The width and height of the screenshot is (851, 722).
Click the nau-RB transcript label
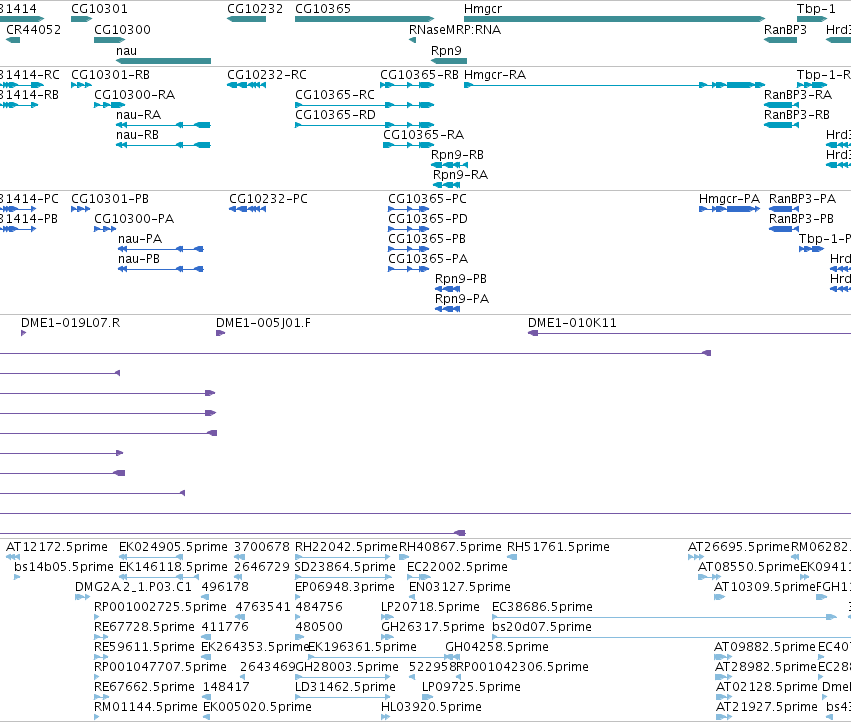click(137, 135)
